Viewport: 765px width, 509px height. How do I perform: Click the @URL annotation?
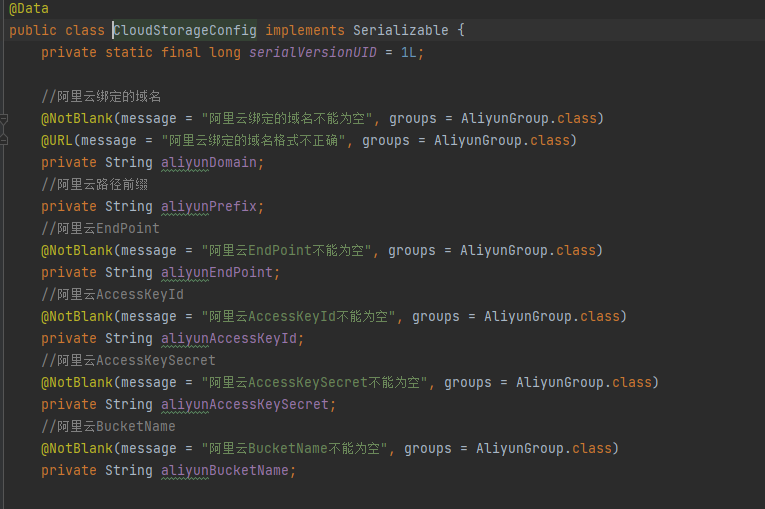57,141
